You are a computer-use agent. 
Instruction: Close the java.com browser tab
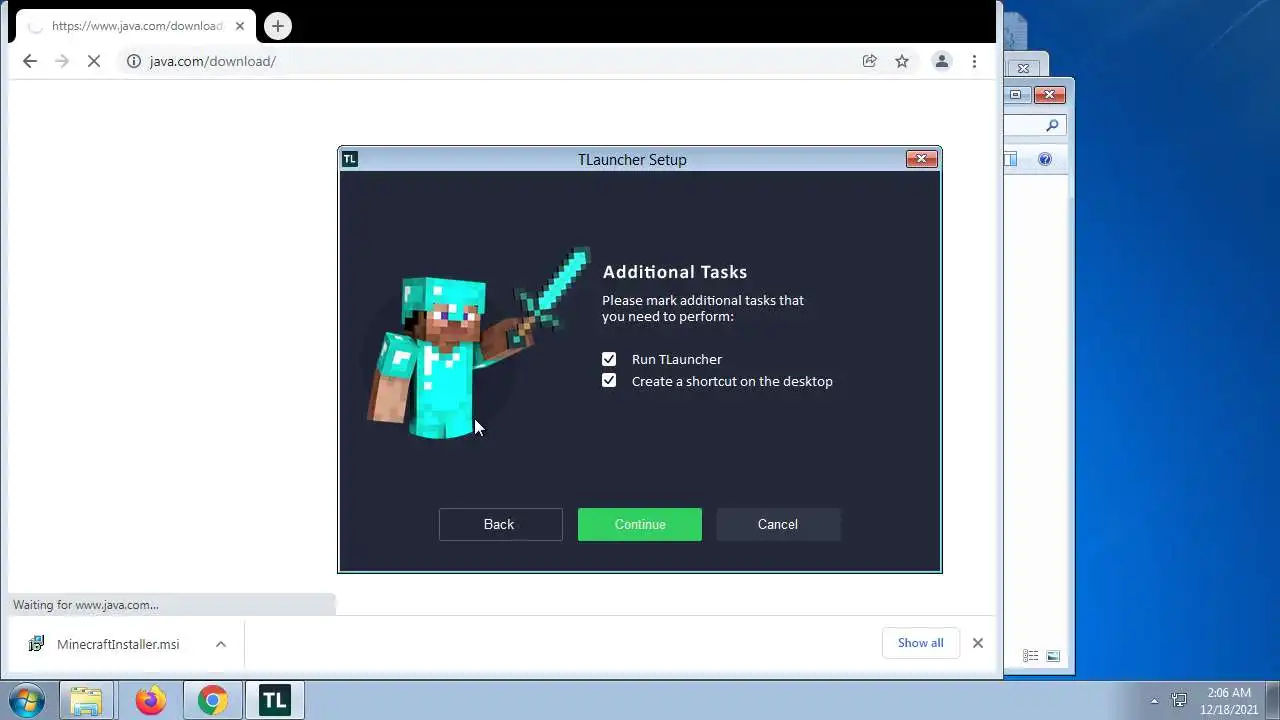coord(240,26)
